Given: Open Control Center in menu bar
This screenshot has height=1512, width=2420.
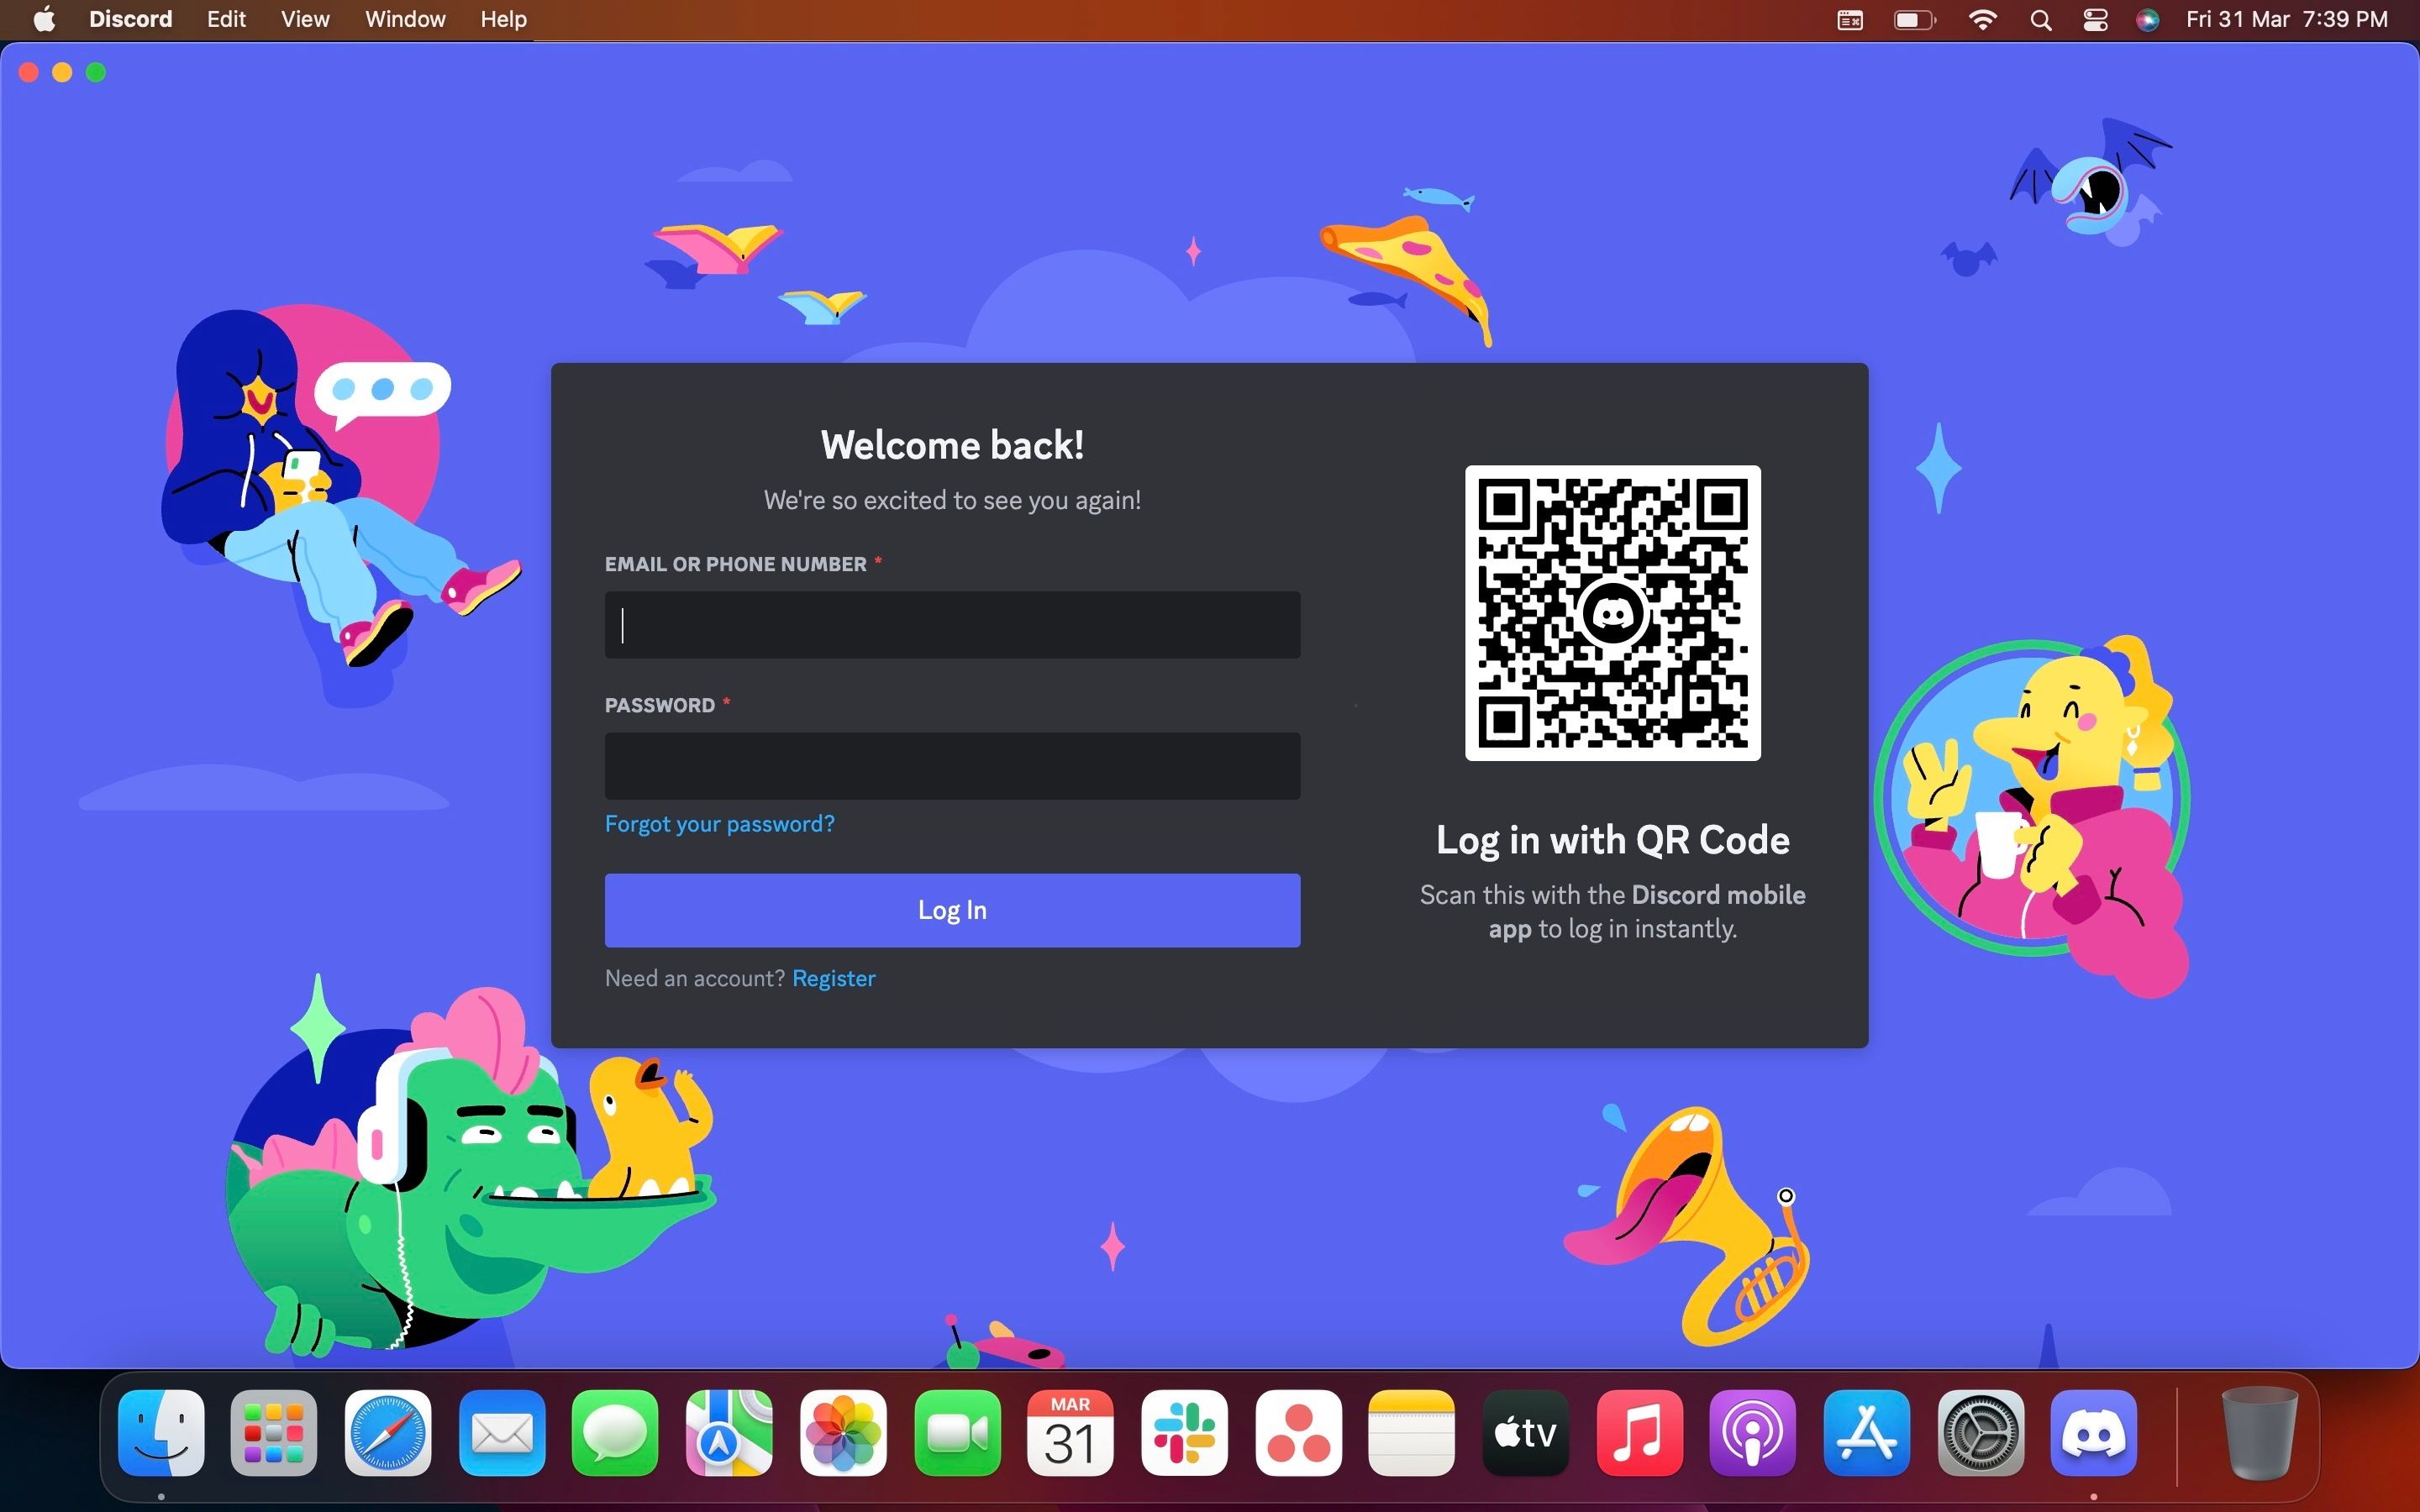Looking at the screenshot, I should [2095, 20].
